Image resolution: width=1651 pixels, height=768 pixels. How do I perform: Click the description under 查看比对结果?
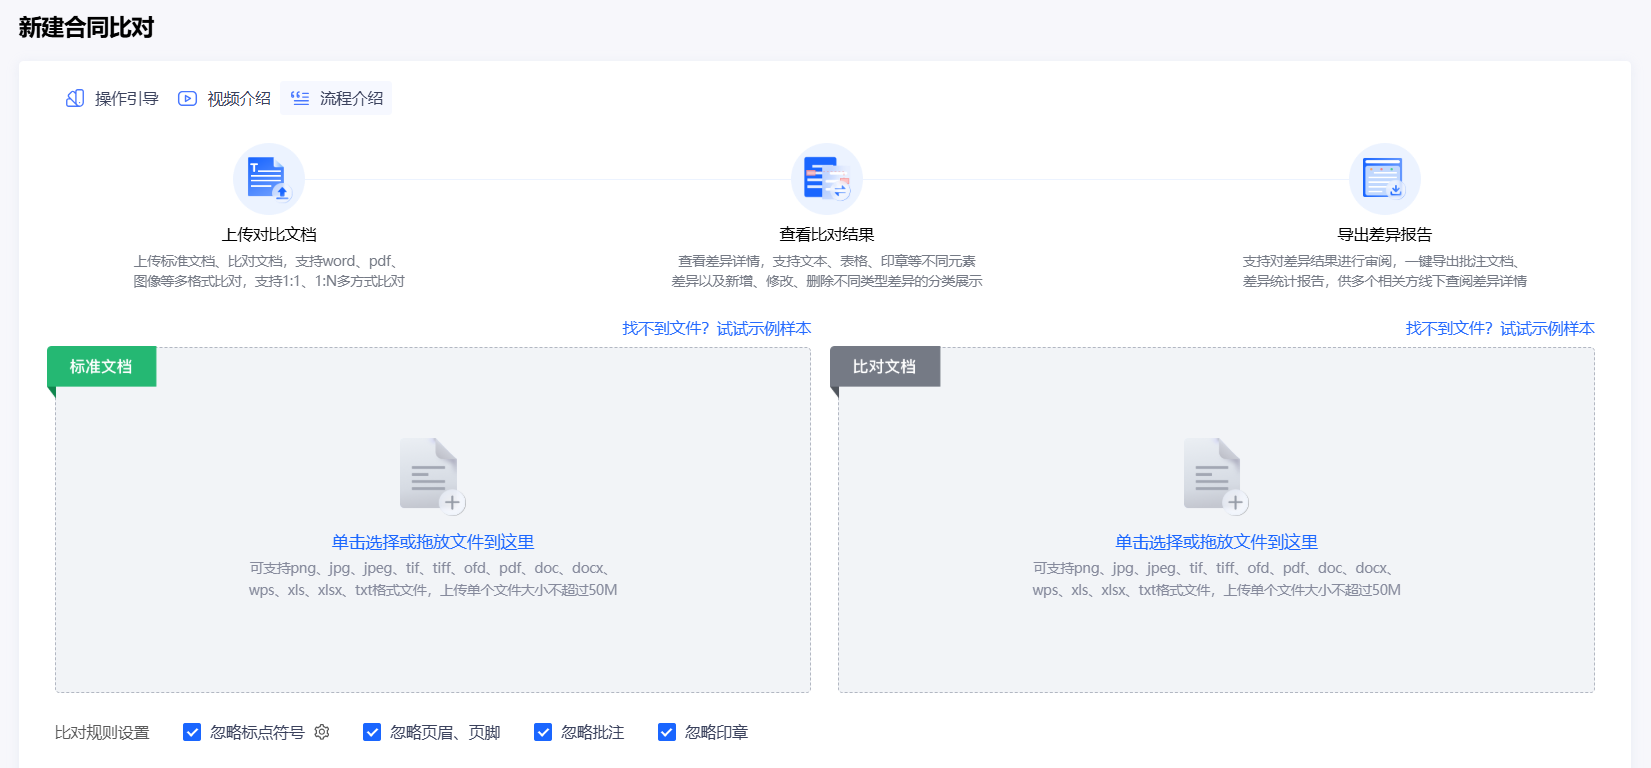[x=827, y=271]
